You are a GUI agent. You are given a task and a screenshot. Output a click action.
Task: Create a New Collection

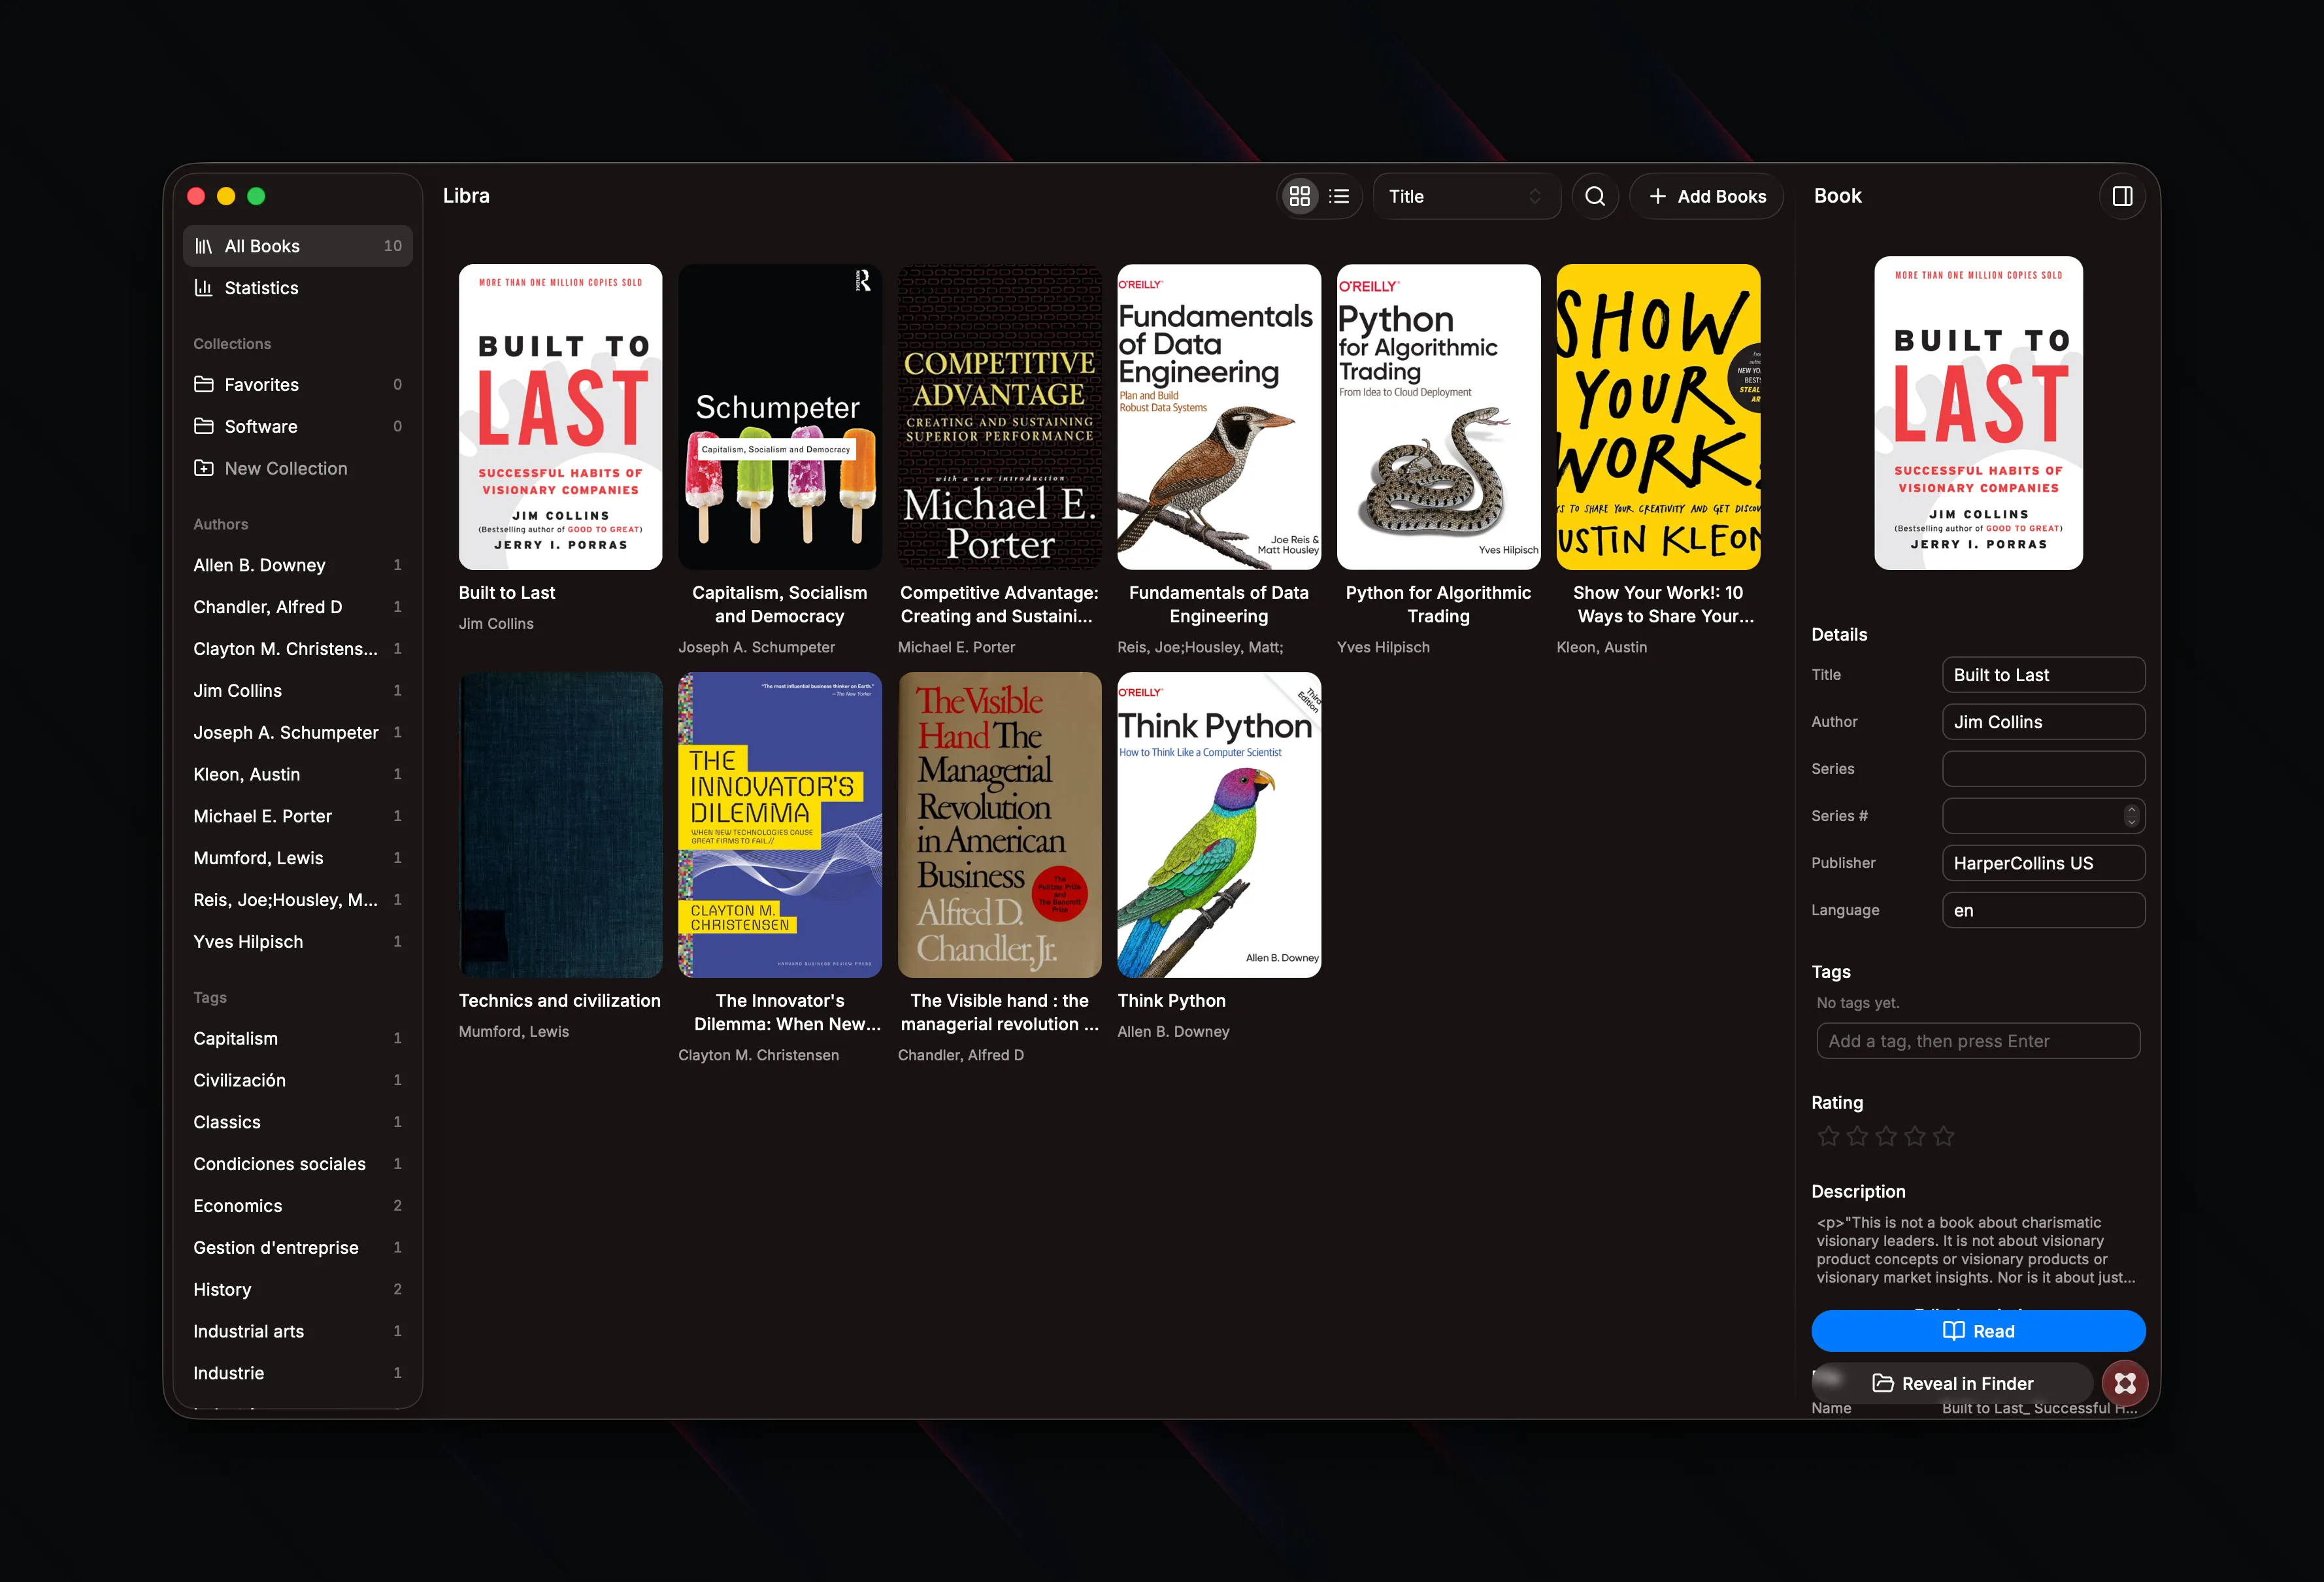click(298, 469)
